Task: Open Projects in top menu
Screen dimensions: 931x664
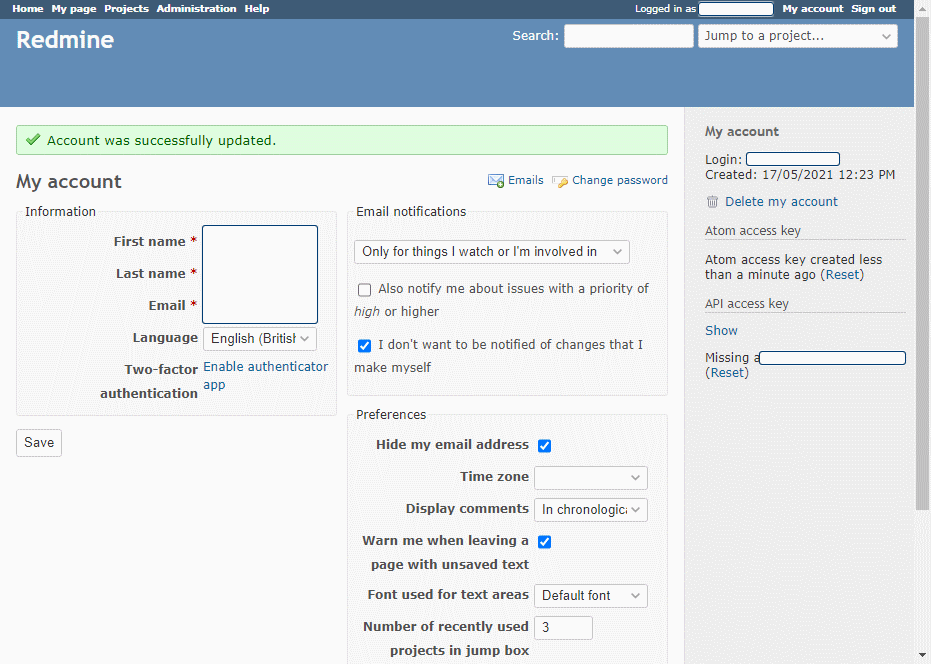Action: (x=126, y=9)
